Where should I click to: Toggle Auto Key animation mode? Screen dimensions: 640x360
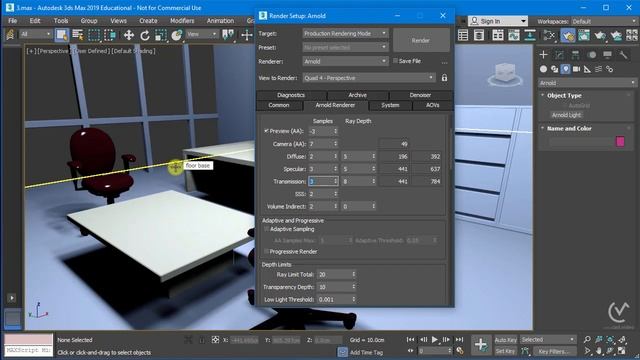tap(506, 340)
